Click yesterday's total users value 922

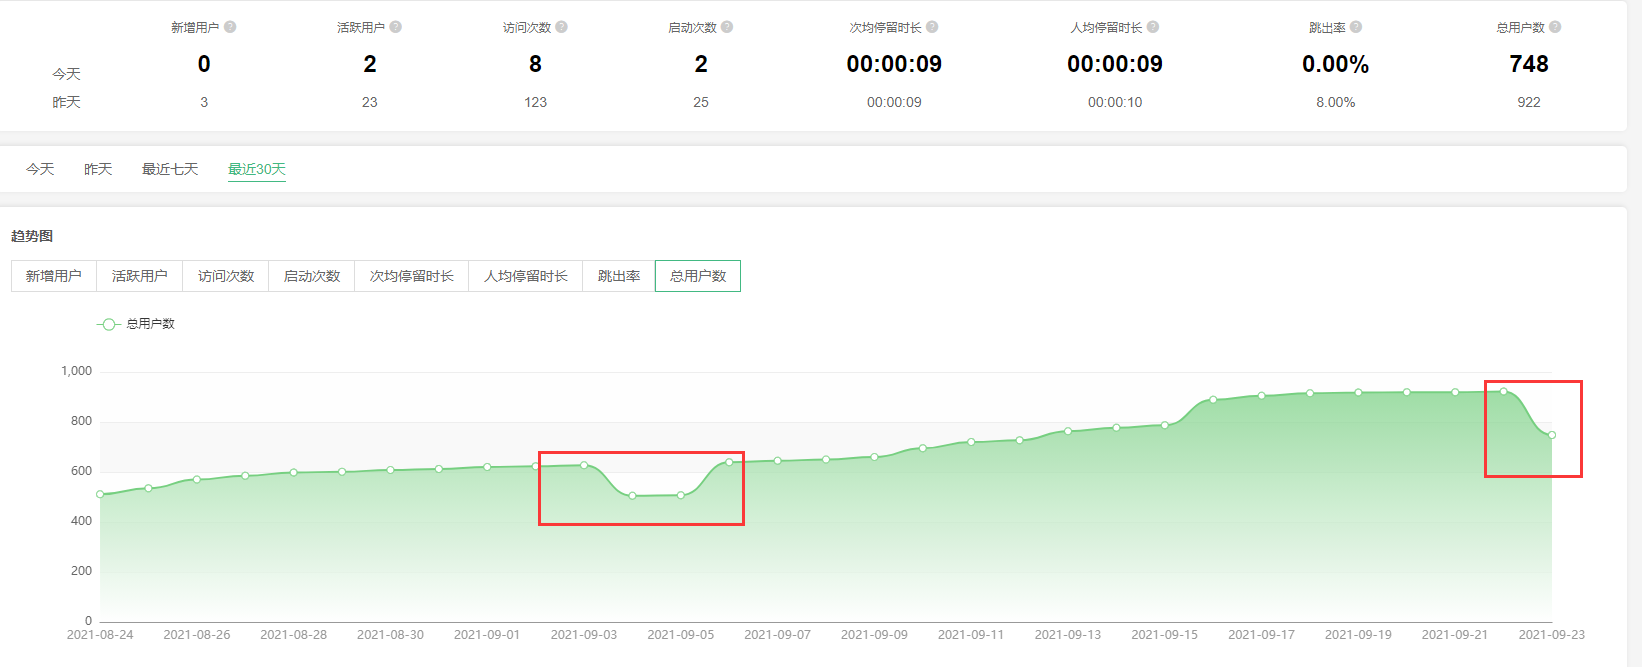point(1529,102)
